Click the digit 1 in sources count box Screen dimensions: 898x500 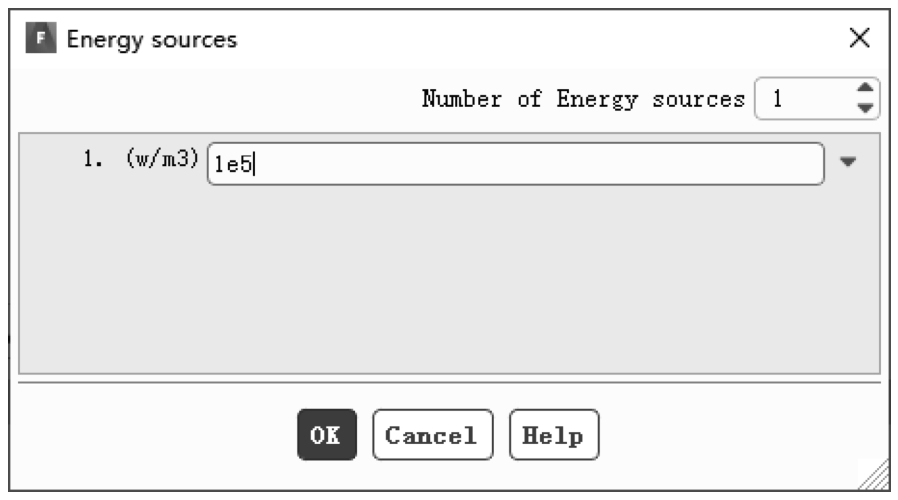click(x=777, y=99)
